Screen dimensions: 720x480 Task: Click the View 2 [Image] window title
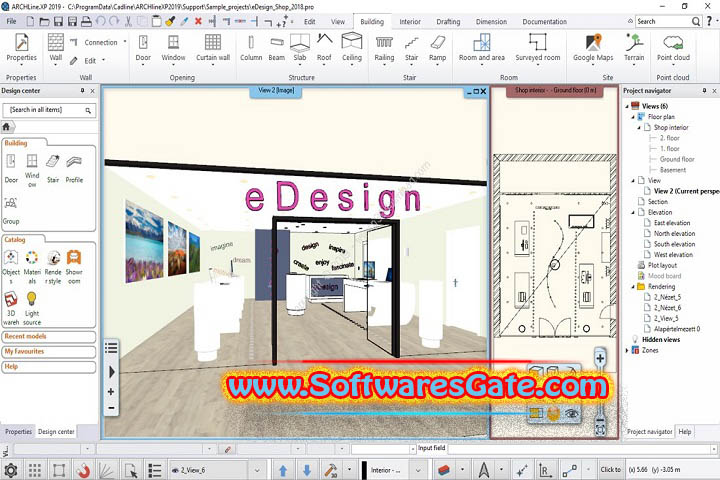(x=276, y=90)
